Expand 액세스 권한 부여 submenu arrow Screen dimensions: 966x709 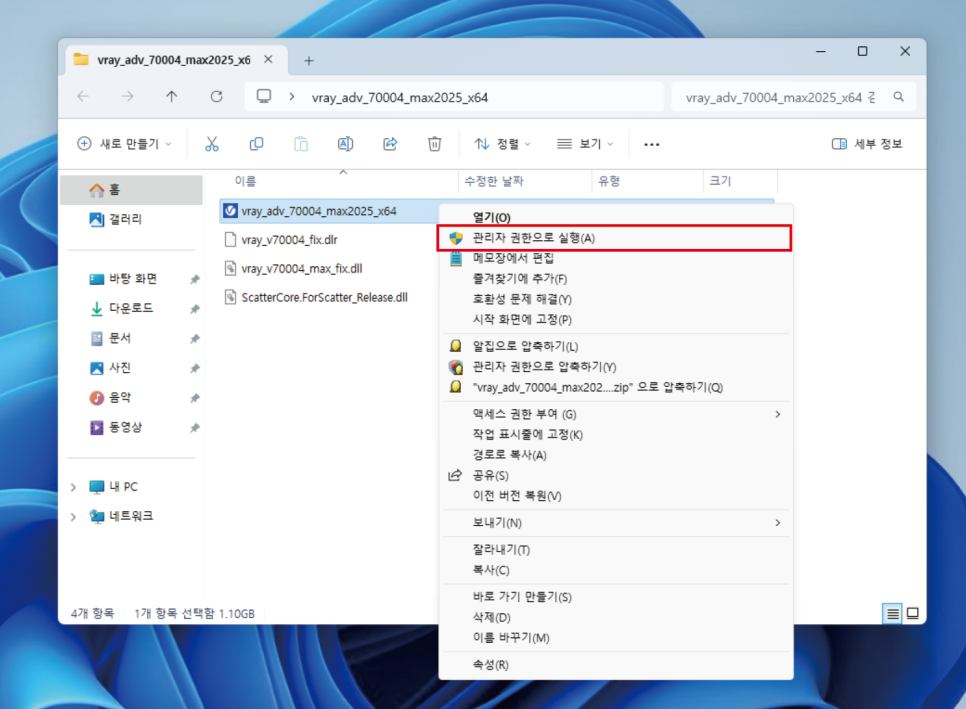click(x=777, y=414)
